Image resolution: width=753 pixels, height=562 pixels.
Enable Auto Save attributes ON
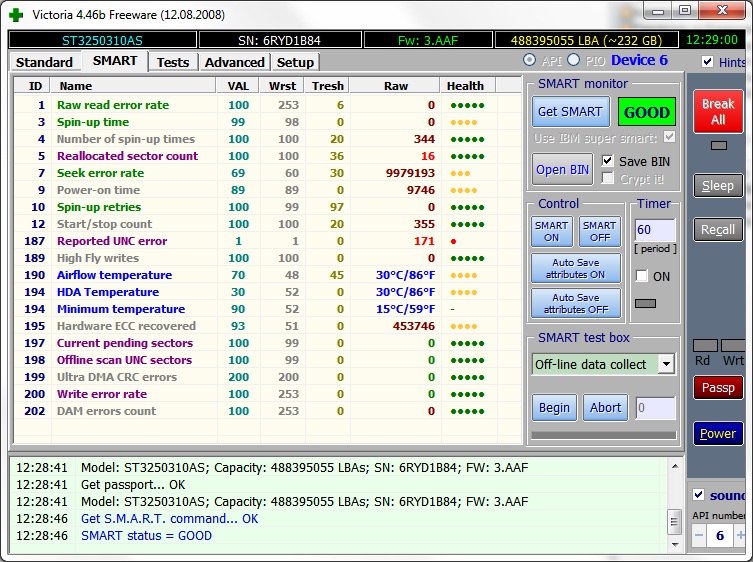(x=575, y=269)
